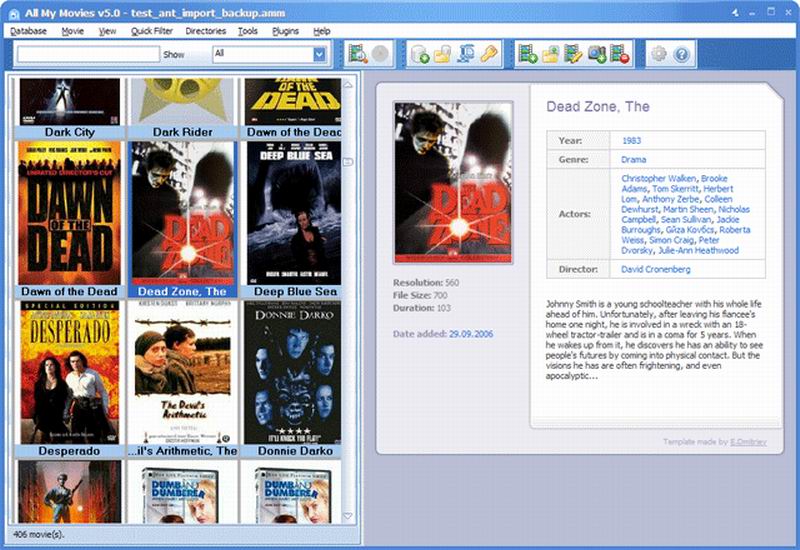Click the down arrow of the movie list scrollbar
The image size is (800, 550).
(x=348, y=516)
